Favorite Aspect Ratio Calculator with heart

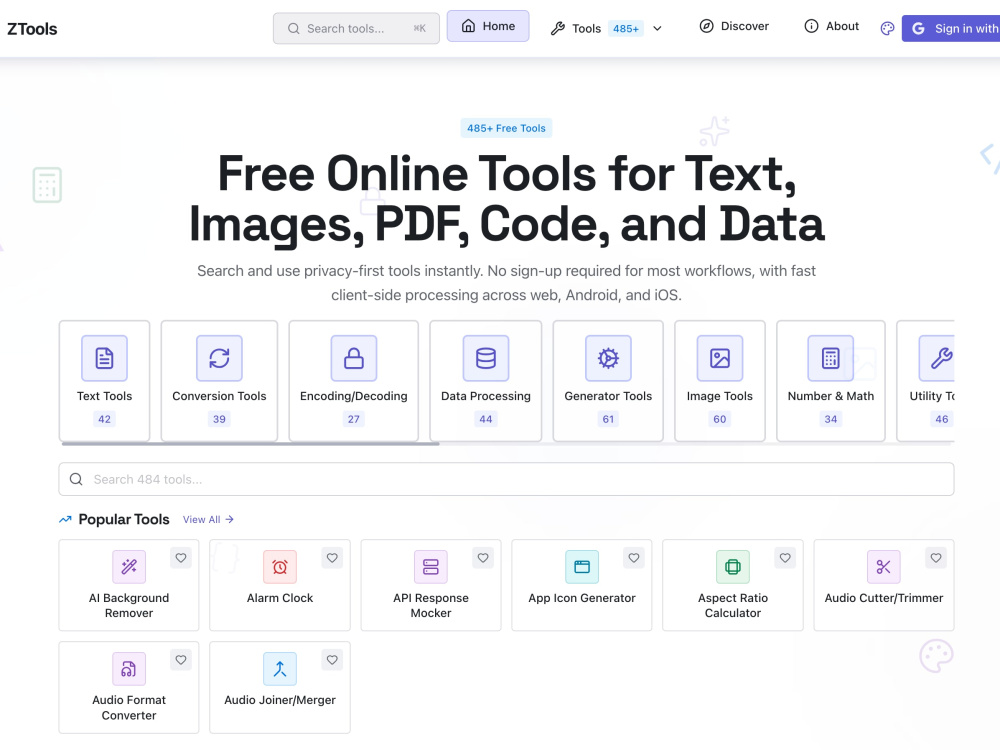click(785, 558)
